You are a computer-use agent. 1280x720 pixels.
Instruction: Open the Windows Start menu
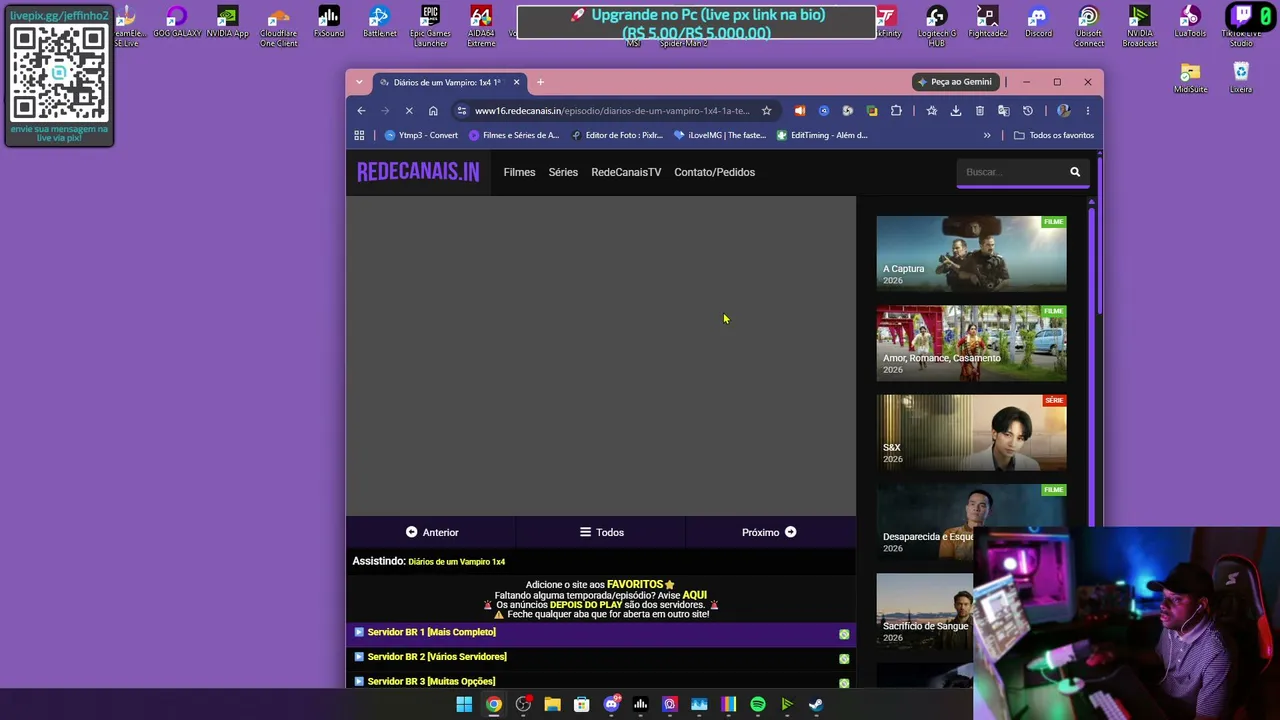tap(464, 705)
